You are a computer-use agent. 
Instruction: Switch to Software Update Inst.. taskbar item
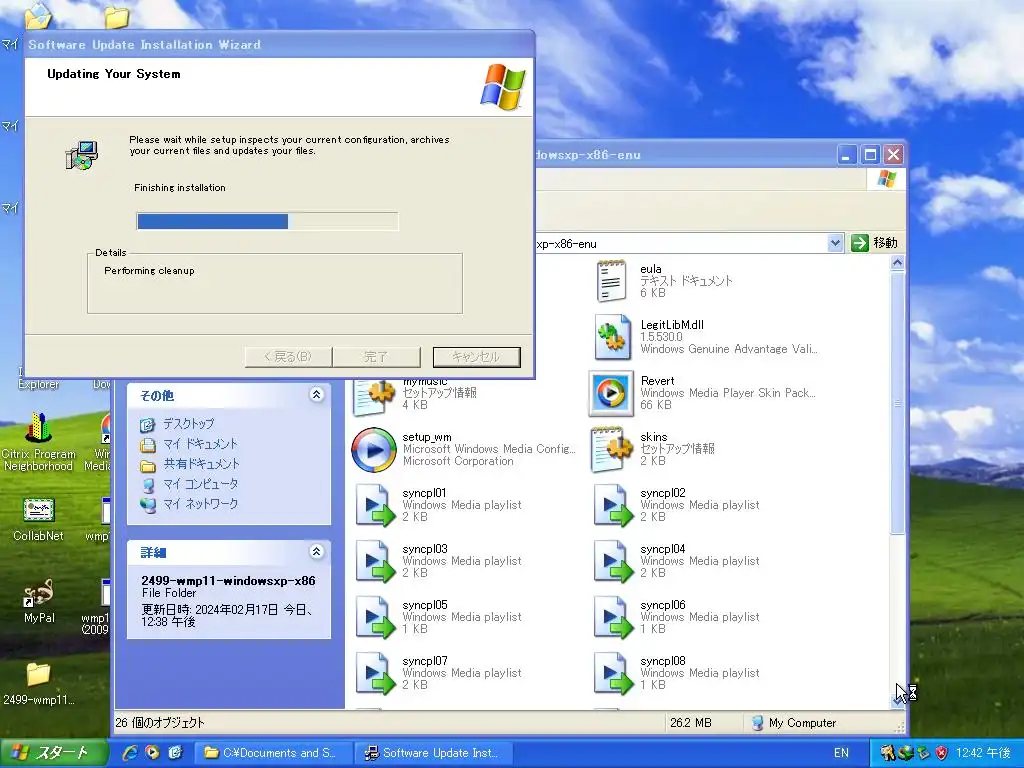pos(434,753)
